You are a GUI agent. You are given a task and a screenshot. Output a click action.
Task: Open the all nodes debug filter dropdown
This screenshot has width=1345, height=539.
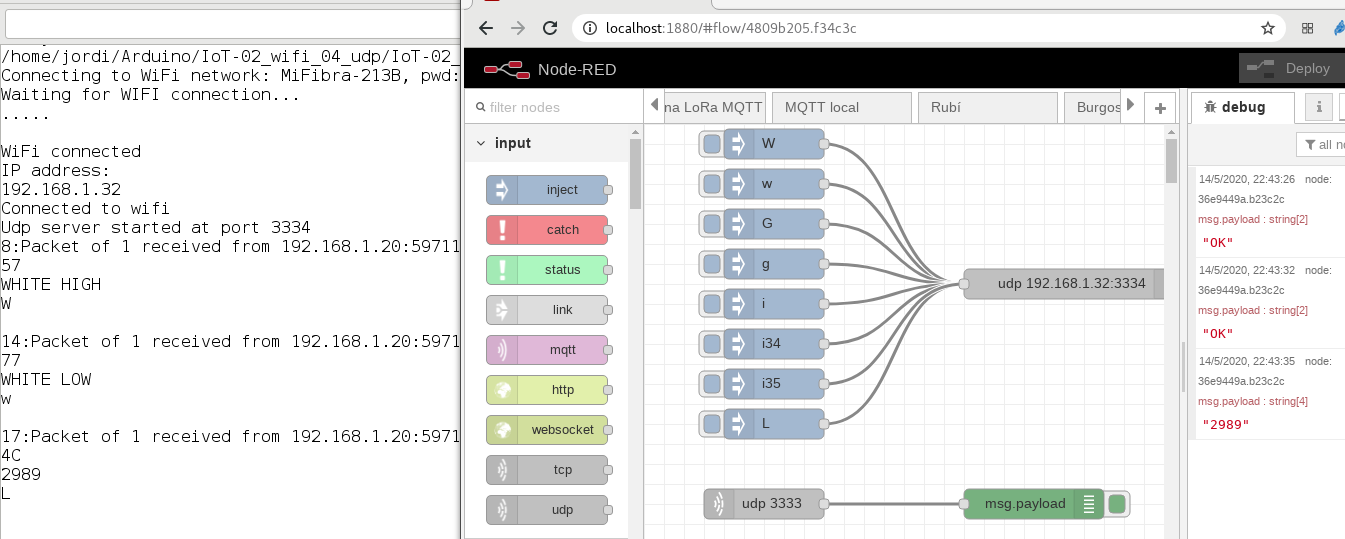(1320, 145)
